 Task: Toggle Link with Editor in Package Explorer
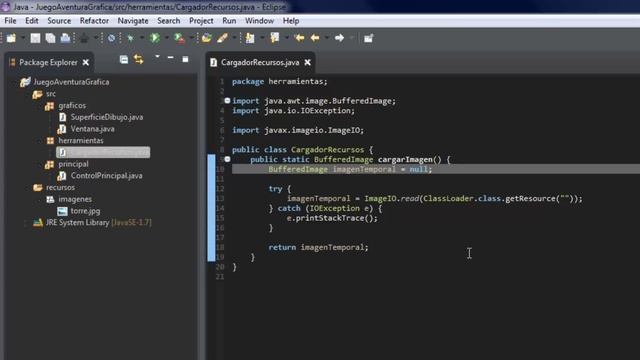coord(139,60)
